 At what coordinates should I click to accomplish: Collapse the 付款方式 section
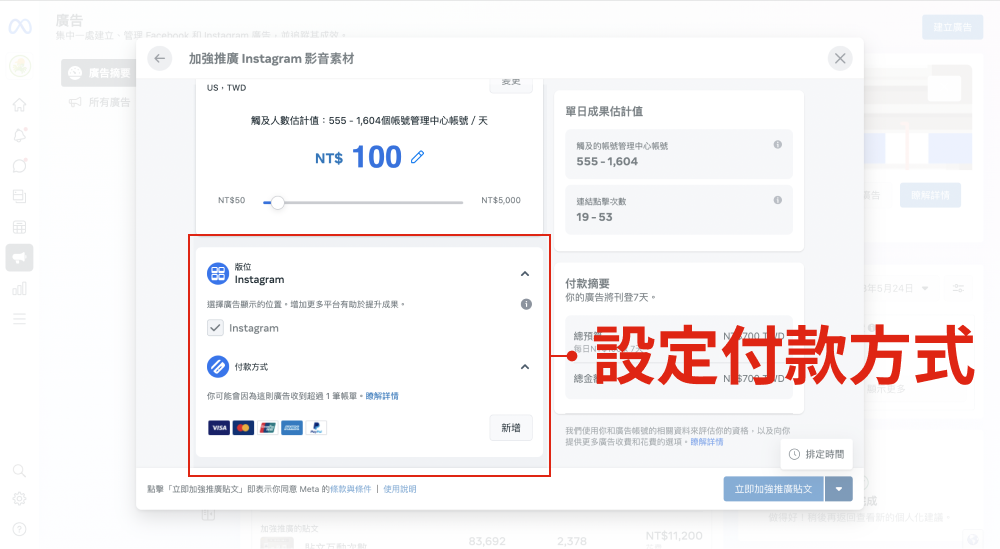click(x=525, y=367)
